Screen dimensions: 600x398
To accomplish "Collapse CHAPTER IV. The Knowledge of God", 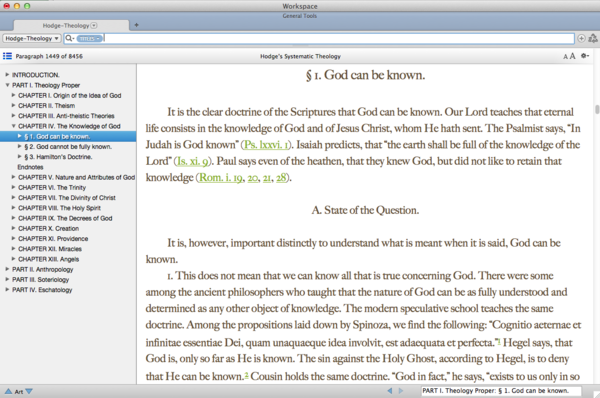I will [x=13, y=126].
